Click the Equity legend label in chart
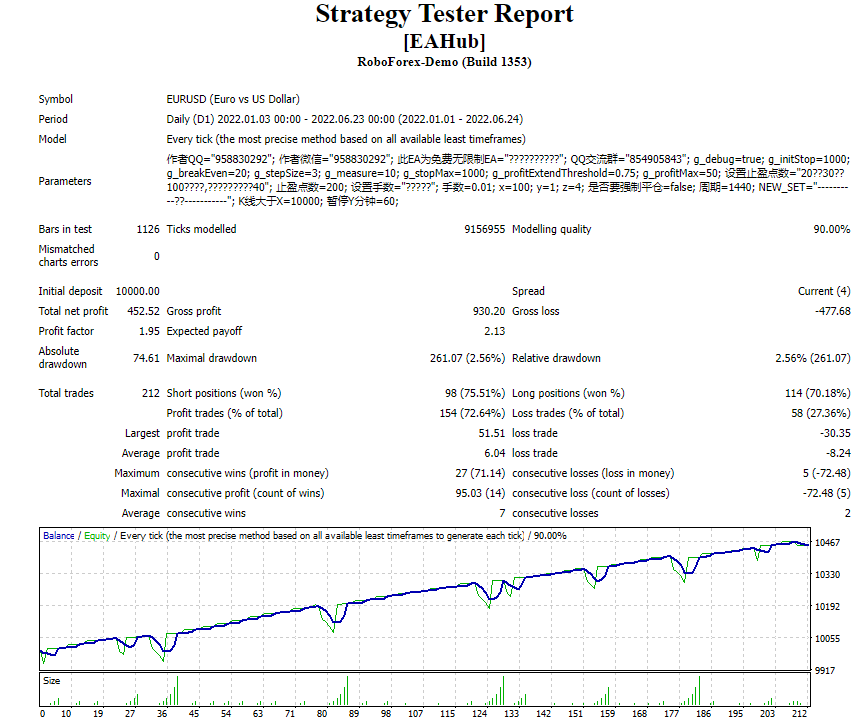 pos(97,535)
